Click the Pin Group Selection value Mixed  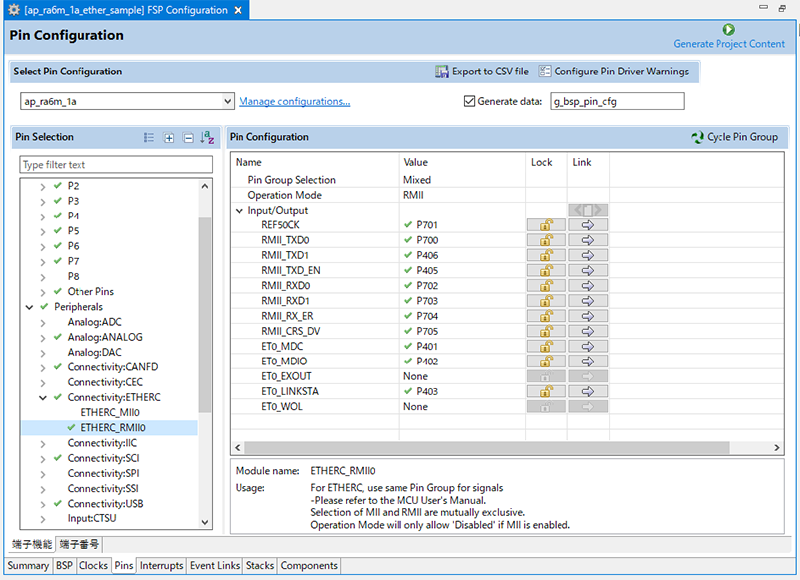point(417,180)
